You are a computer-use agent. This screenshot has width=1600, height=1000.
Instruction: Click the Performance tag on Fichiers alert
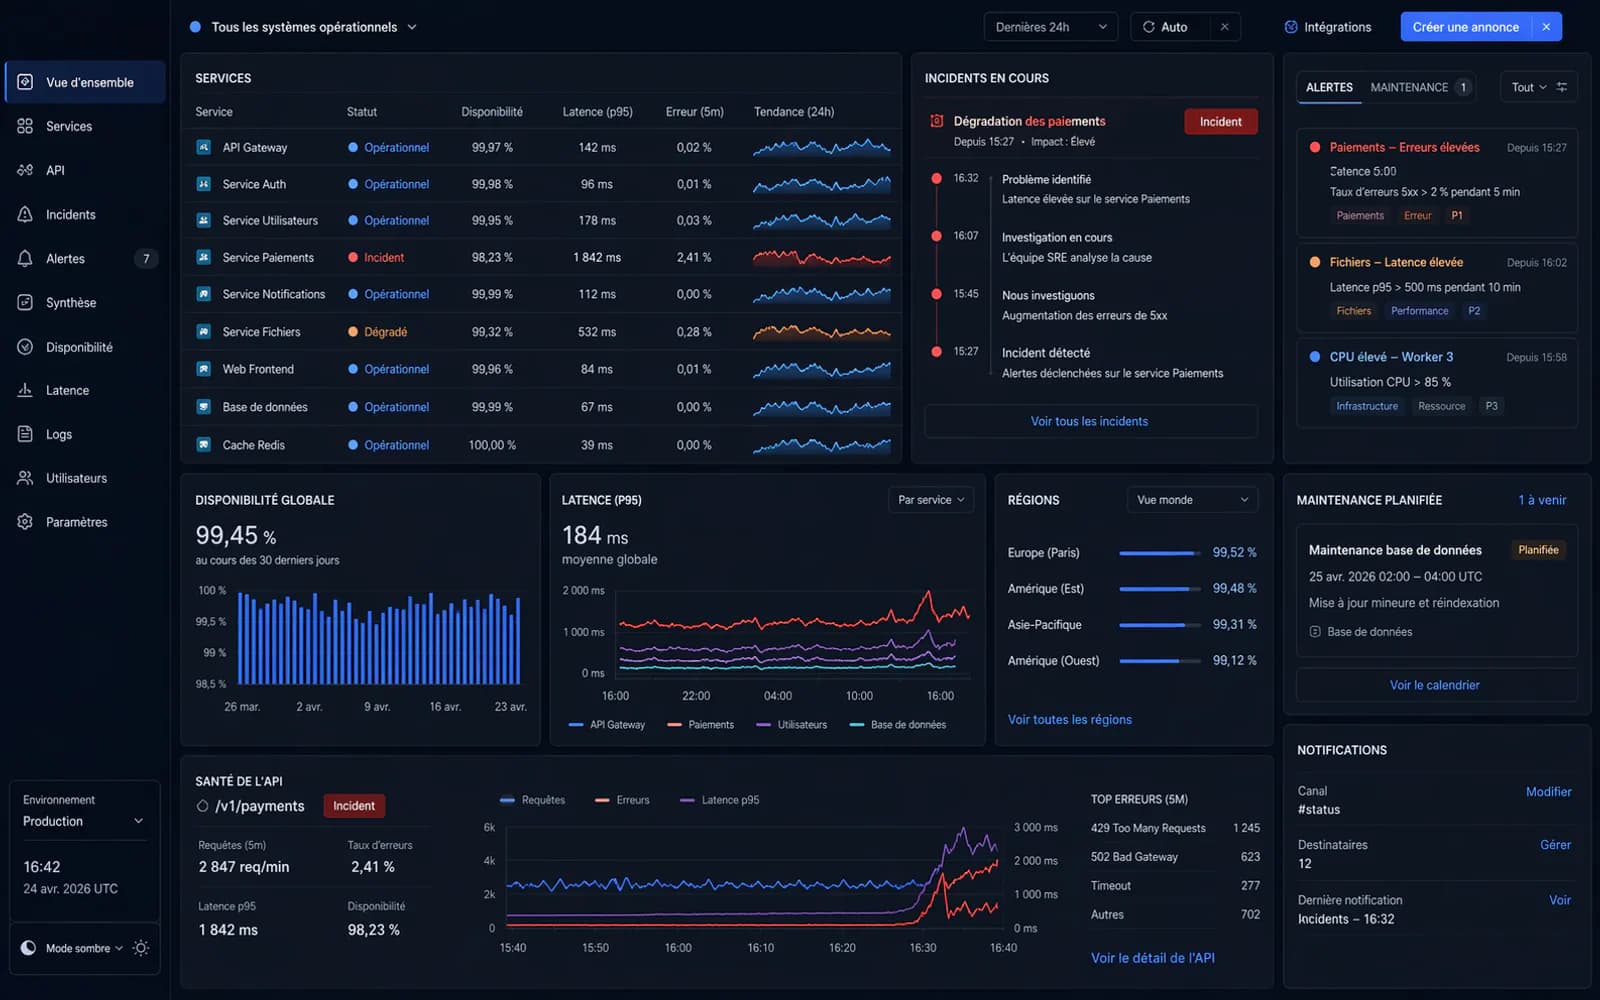pos(1419,311)
